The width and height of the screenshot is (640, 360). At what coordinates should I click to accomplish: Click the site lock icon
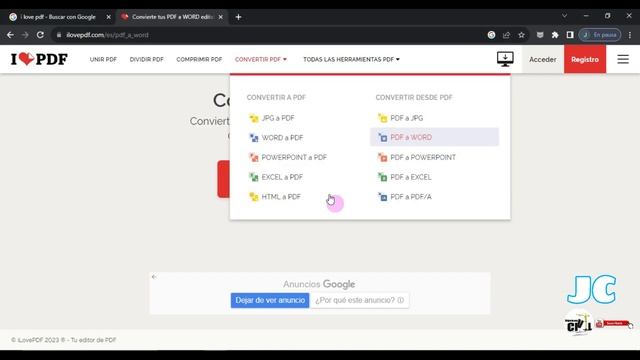(59, 35)
